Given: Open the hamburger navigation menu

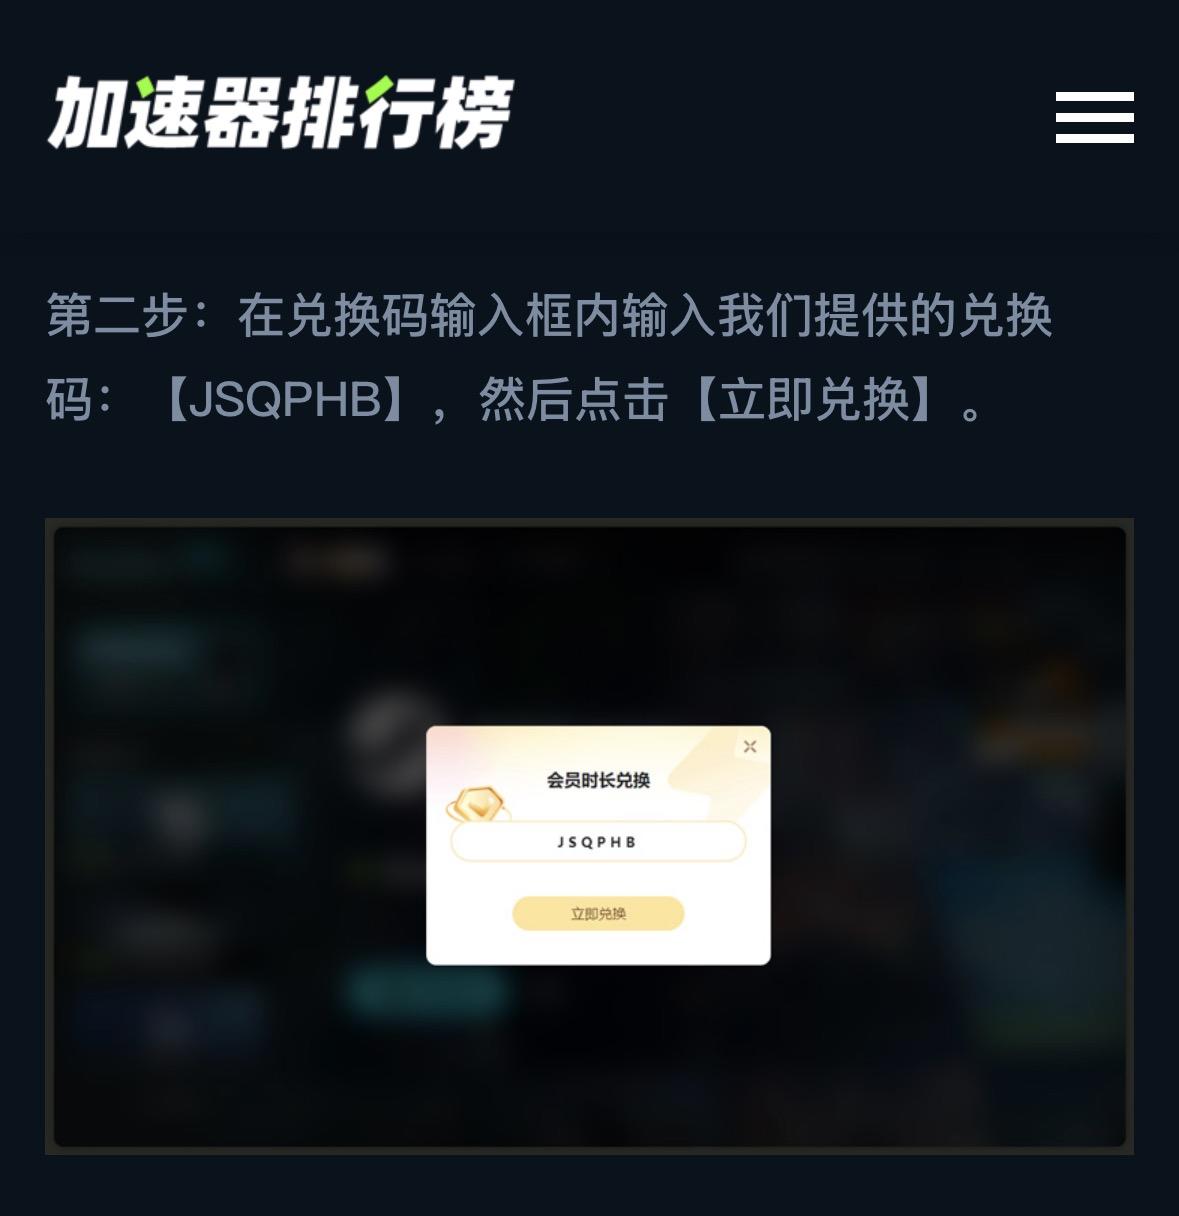Looking at the screenshot, I should (1094, 117).
